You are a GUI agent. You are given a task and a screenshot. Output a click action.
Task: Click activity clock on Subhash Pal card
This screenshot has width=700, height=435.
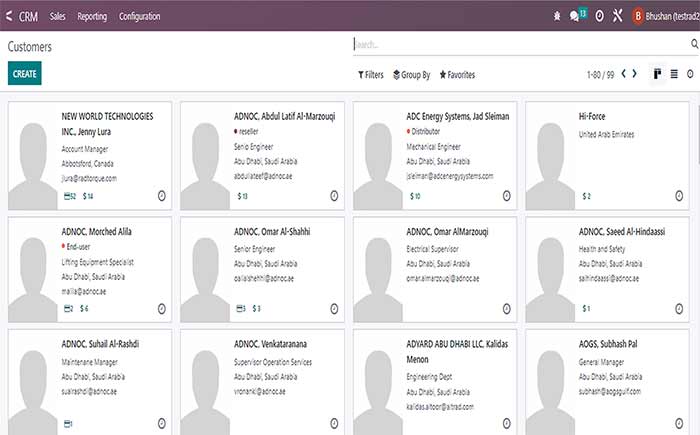pyautogui.click(x=679, y=423)
